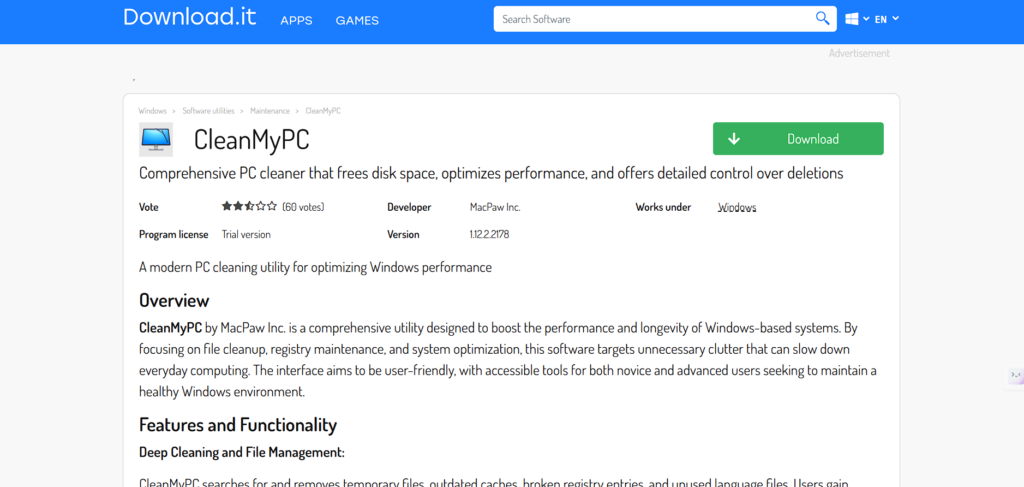Image resolution: width=1024 pixels, height=487 pixels.
Task: Select the CleanMyPC breadcrumb
Action: click(323, 111)
